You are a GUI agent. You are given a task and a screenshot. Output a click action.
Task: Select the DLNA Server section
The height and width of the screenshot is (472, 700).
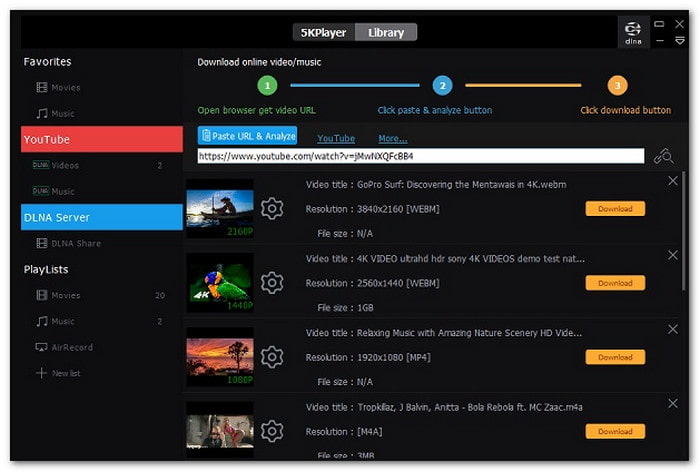pyautogui.click(x=102, y=217)
